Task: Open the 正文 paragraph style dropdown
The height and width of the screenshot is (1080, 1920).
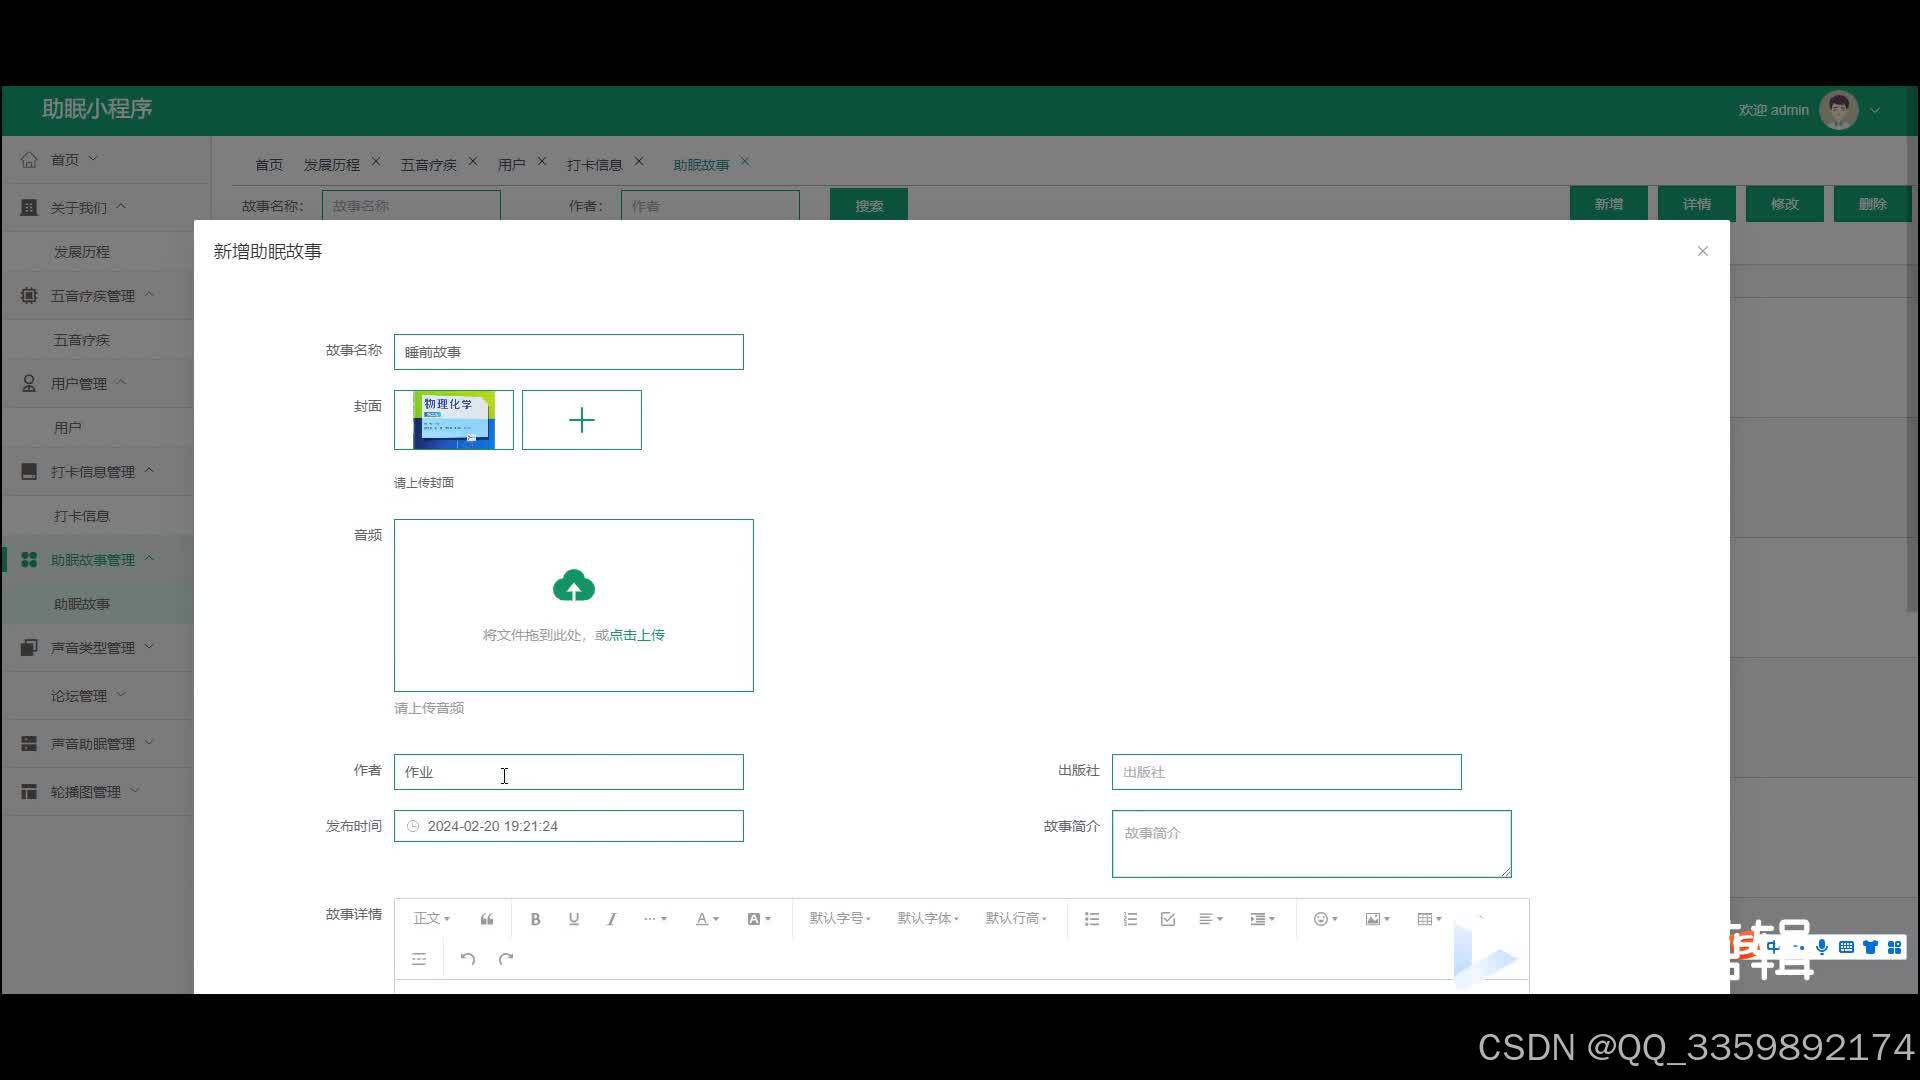Action: (432, 919)
